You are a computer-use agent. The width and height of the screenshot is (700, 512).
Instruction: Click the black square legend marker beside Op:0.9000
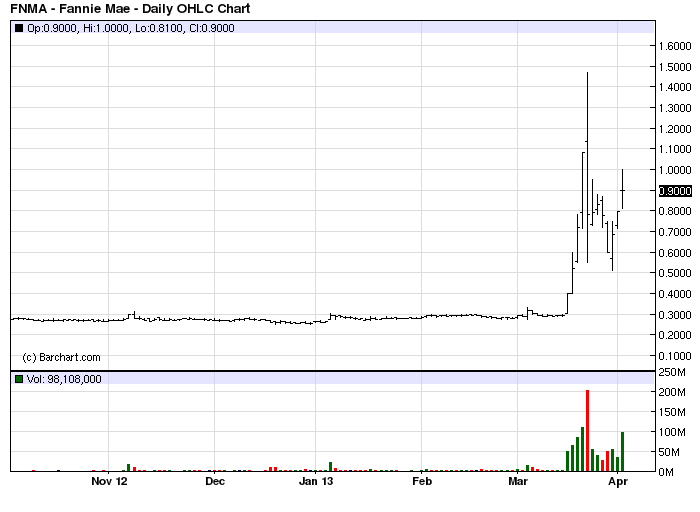tap(19, 28)
